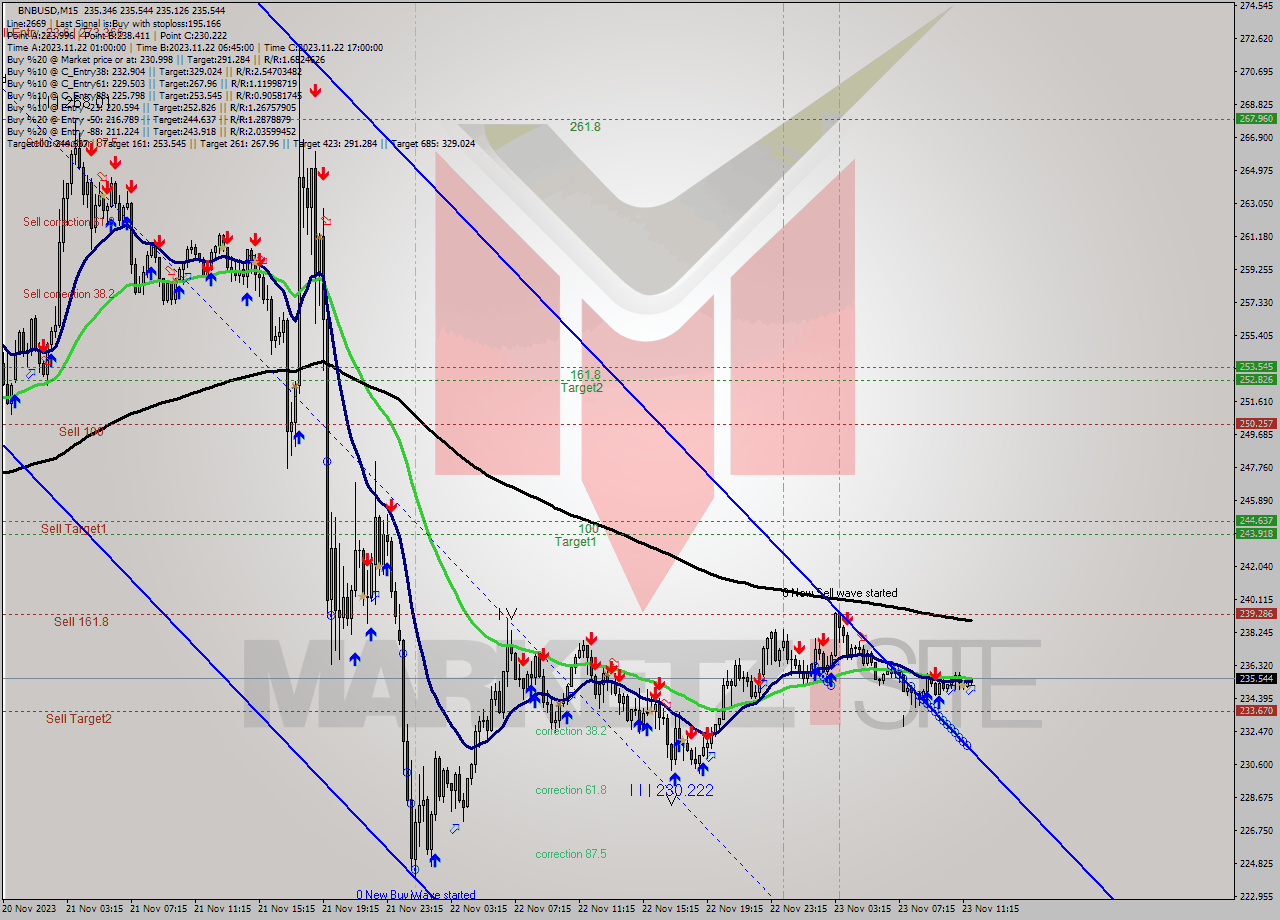Click the green 261.8 Fibonacci label
The image size is (1280, 920).
pyautogui.click(x=585, y=127)
